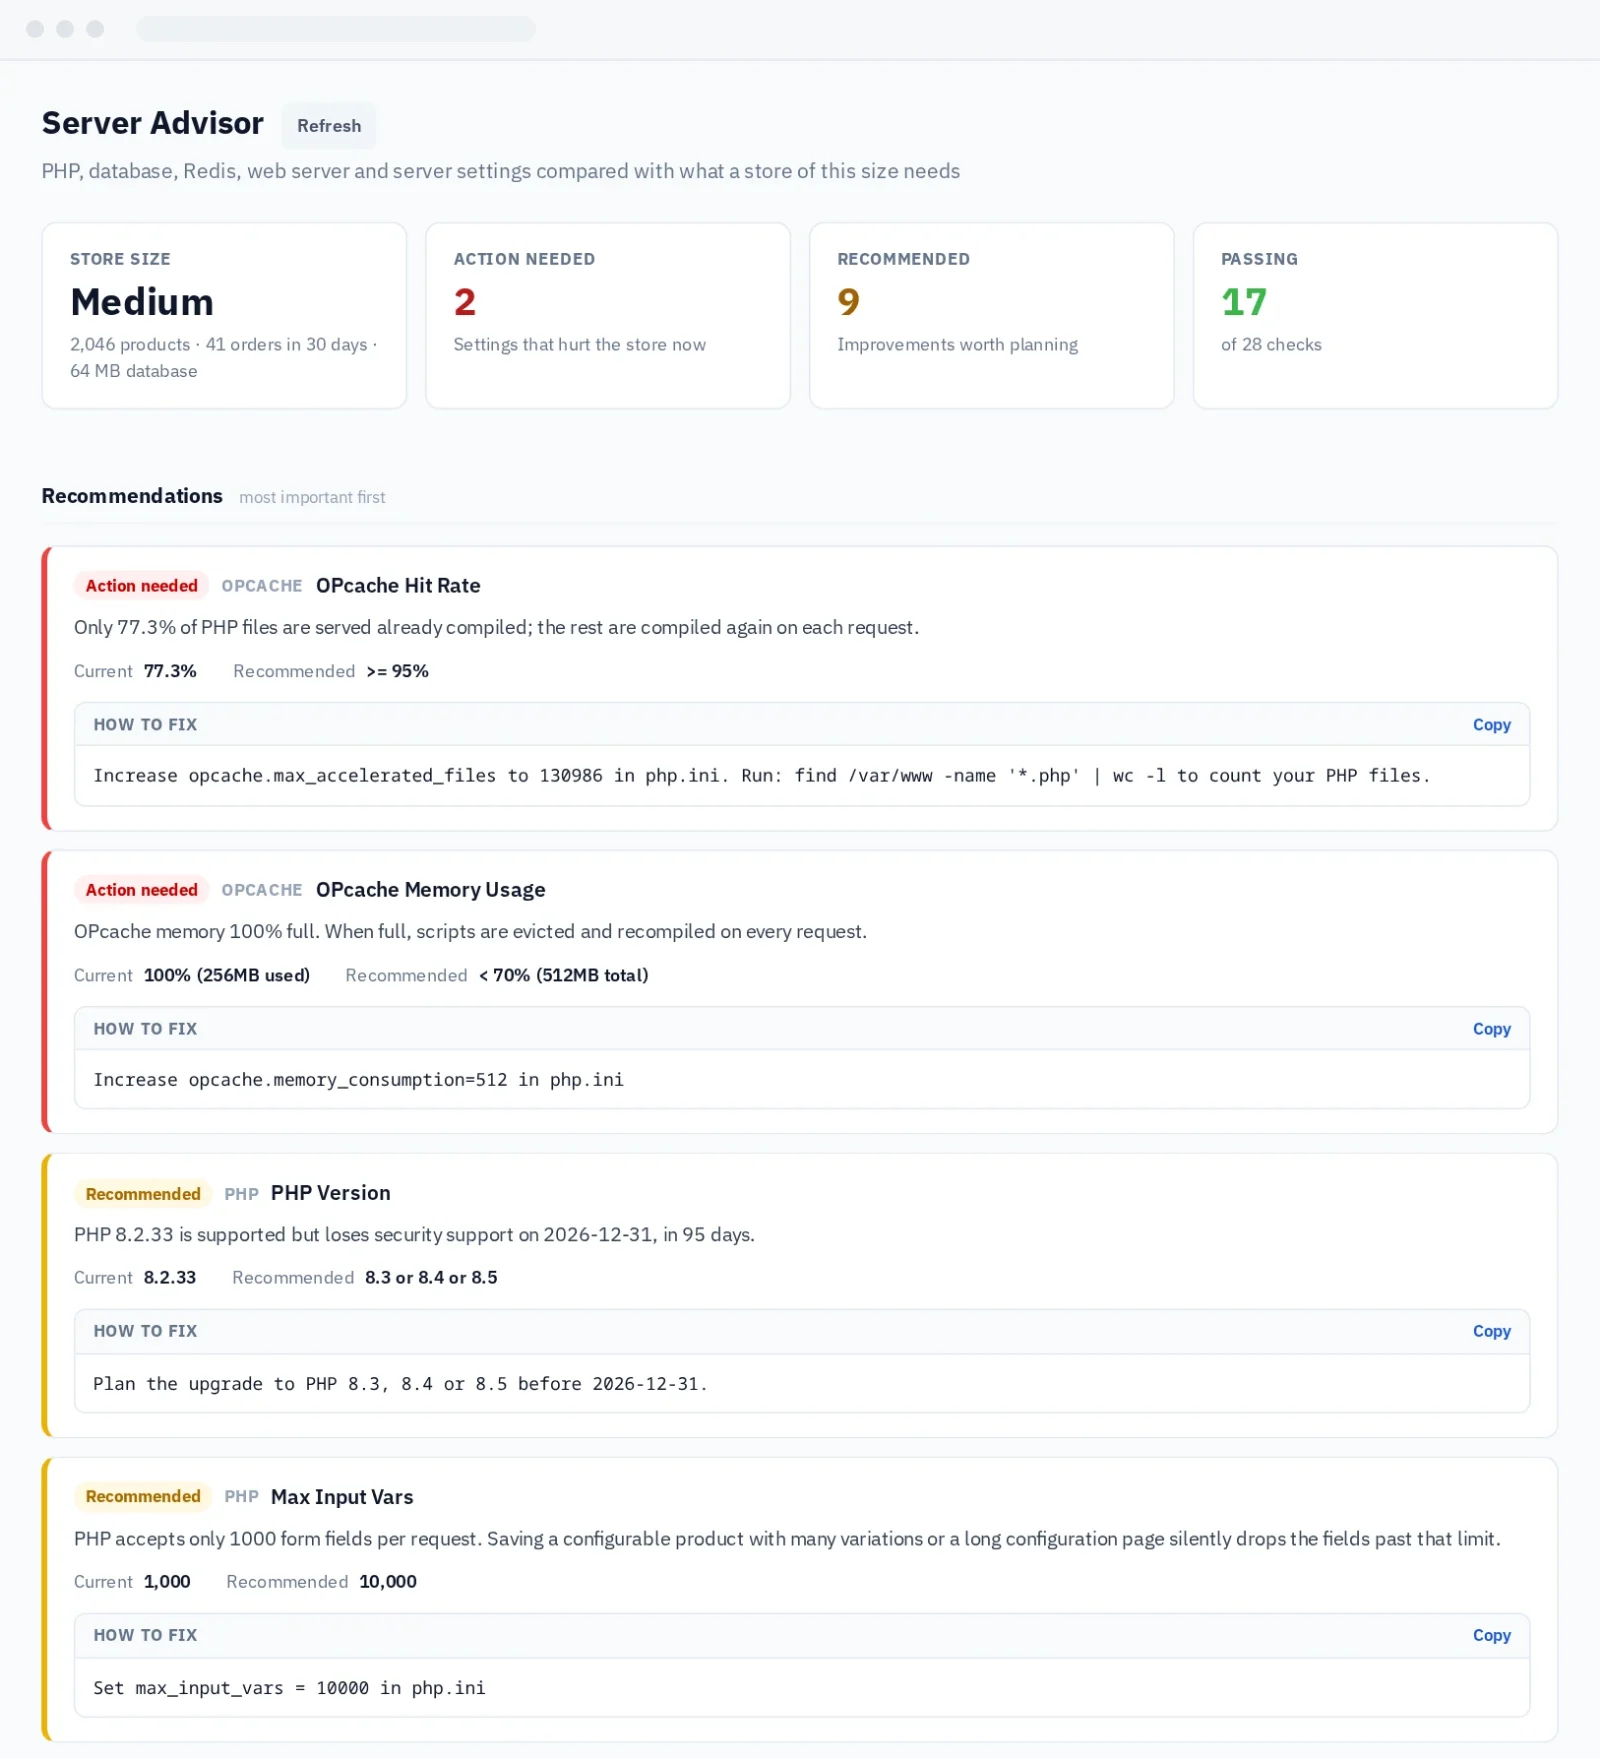Click the opcache.memory_consumption=512 fix text

coord(358,1080)
